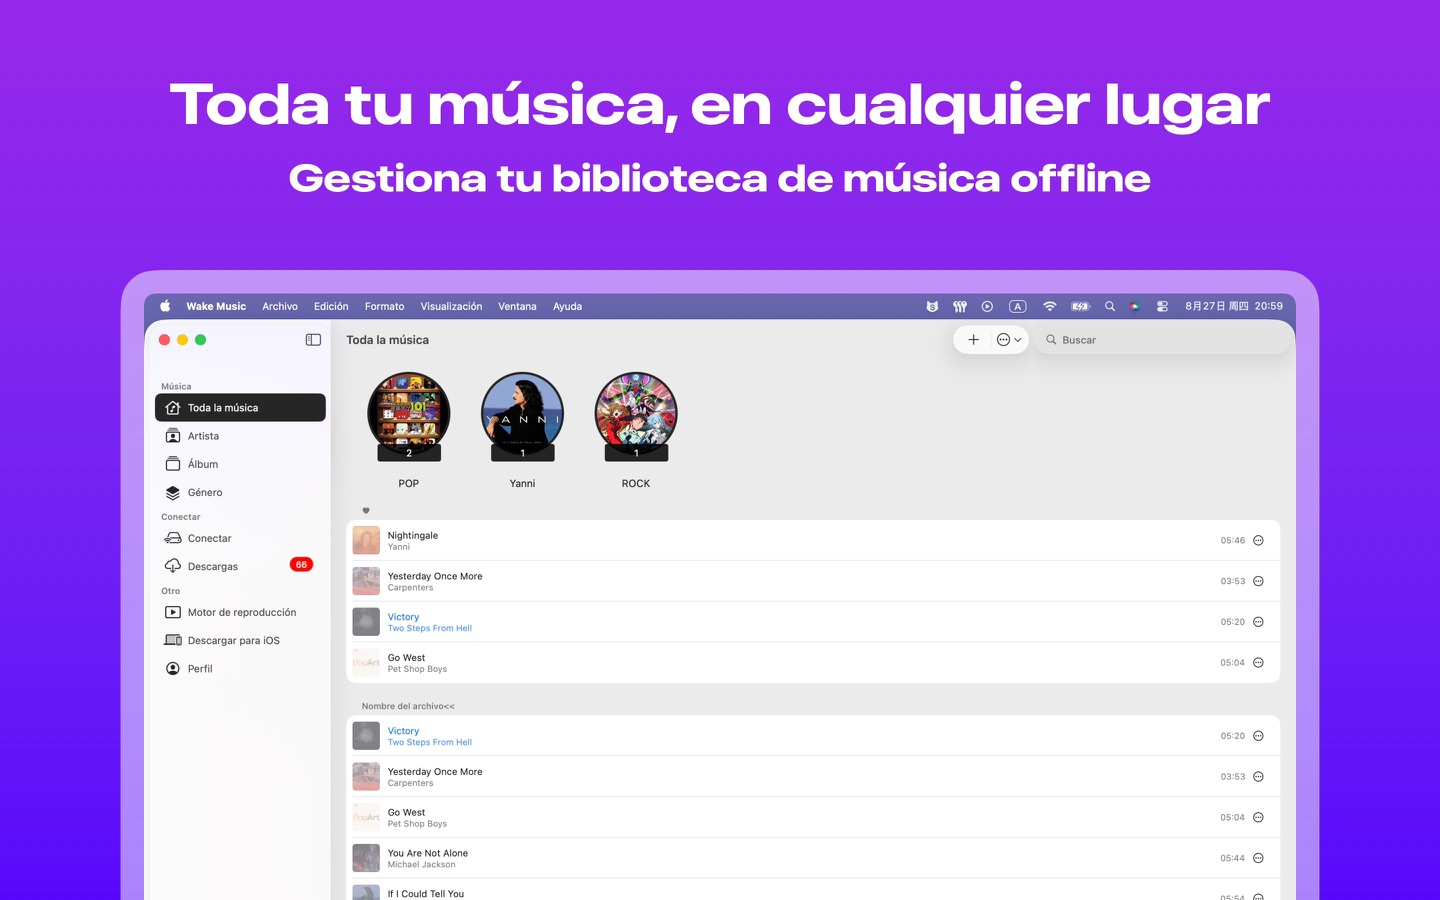Click the Wi-Fi status icon
The height and width of the screenshot is (900, 1440).
coord(1049,306)
